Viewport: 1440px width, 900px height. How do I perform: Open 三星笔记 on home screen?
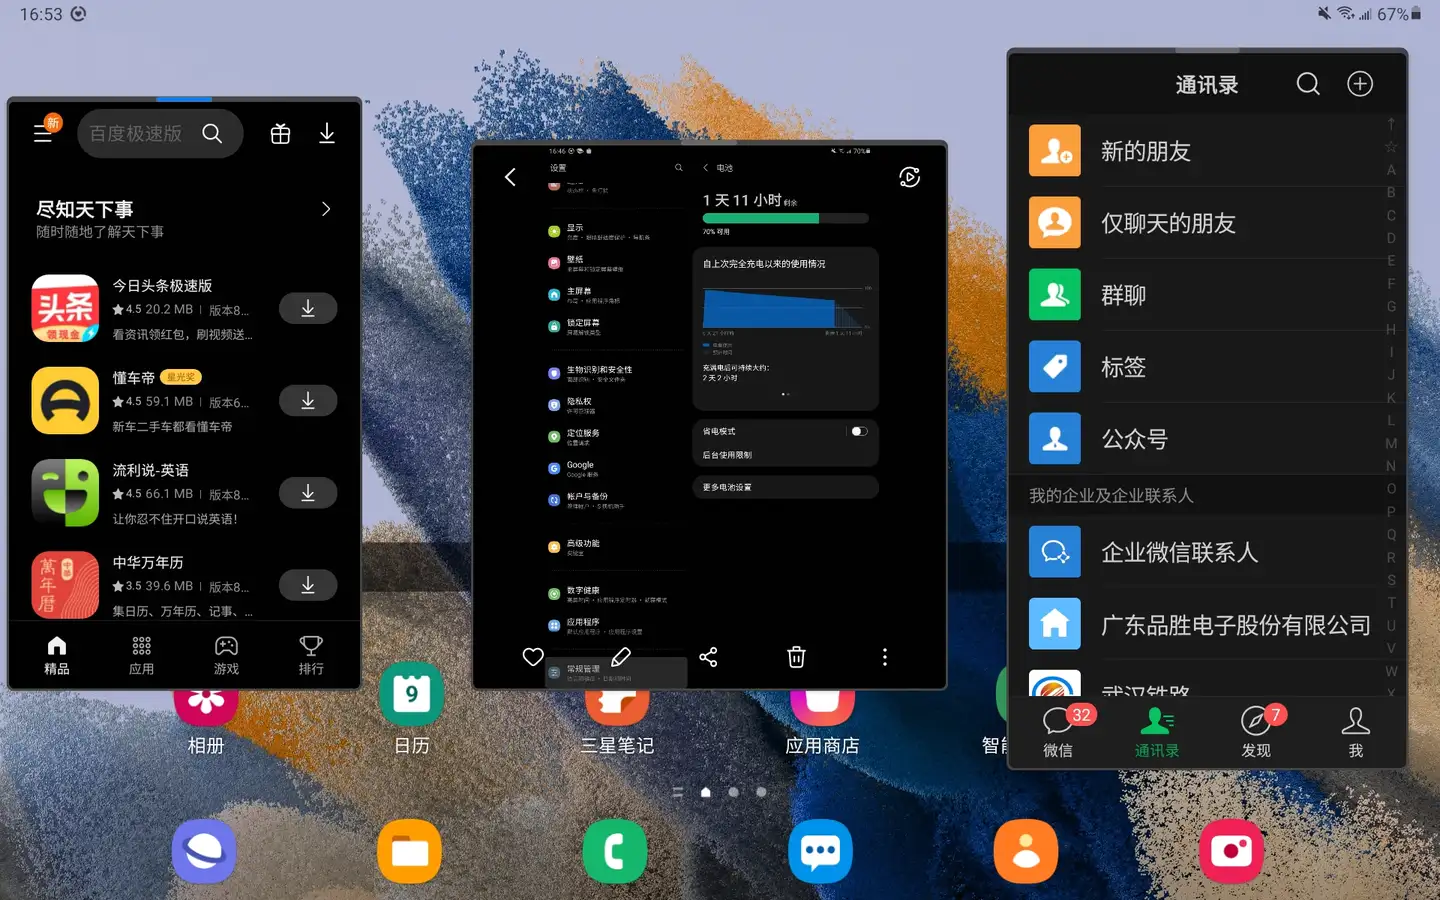click(617, 720)
